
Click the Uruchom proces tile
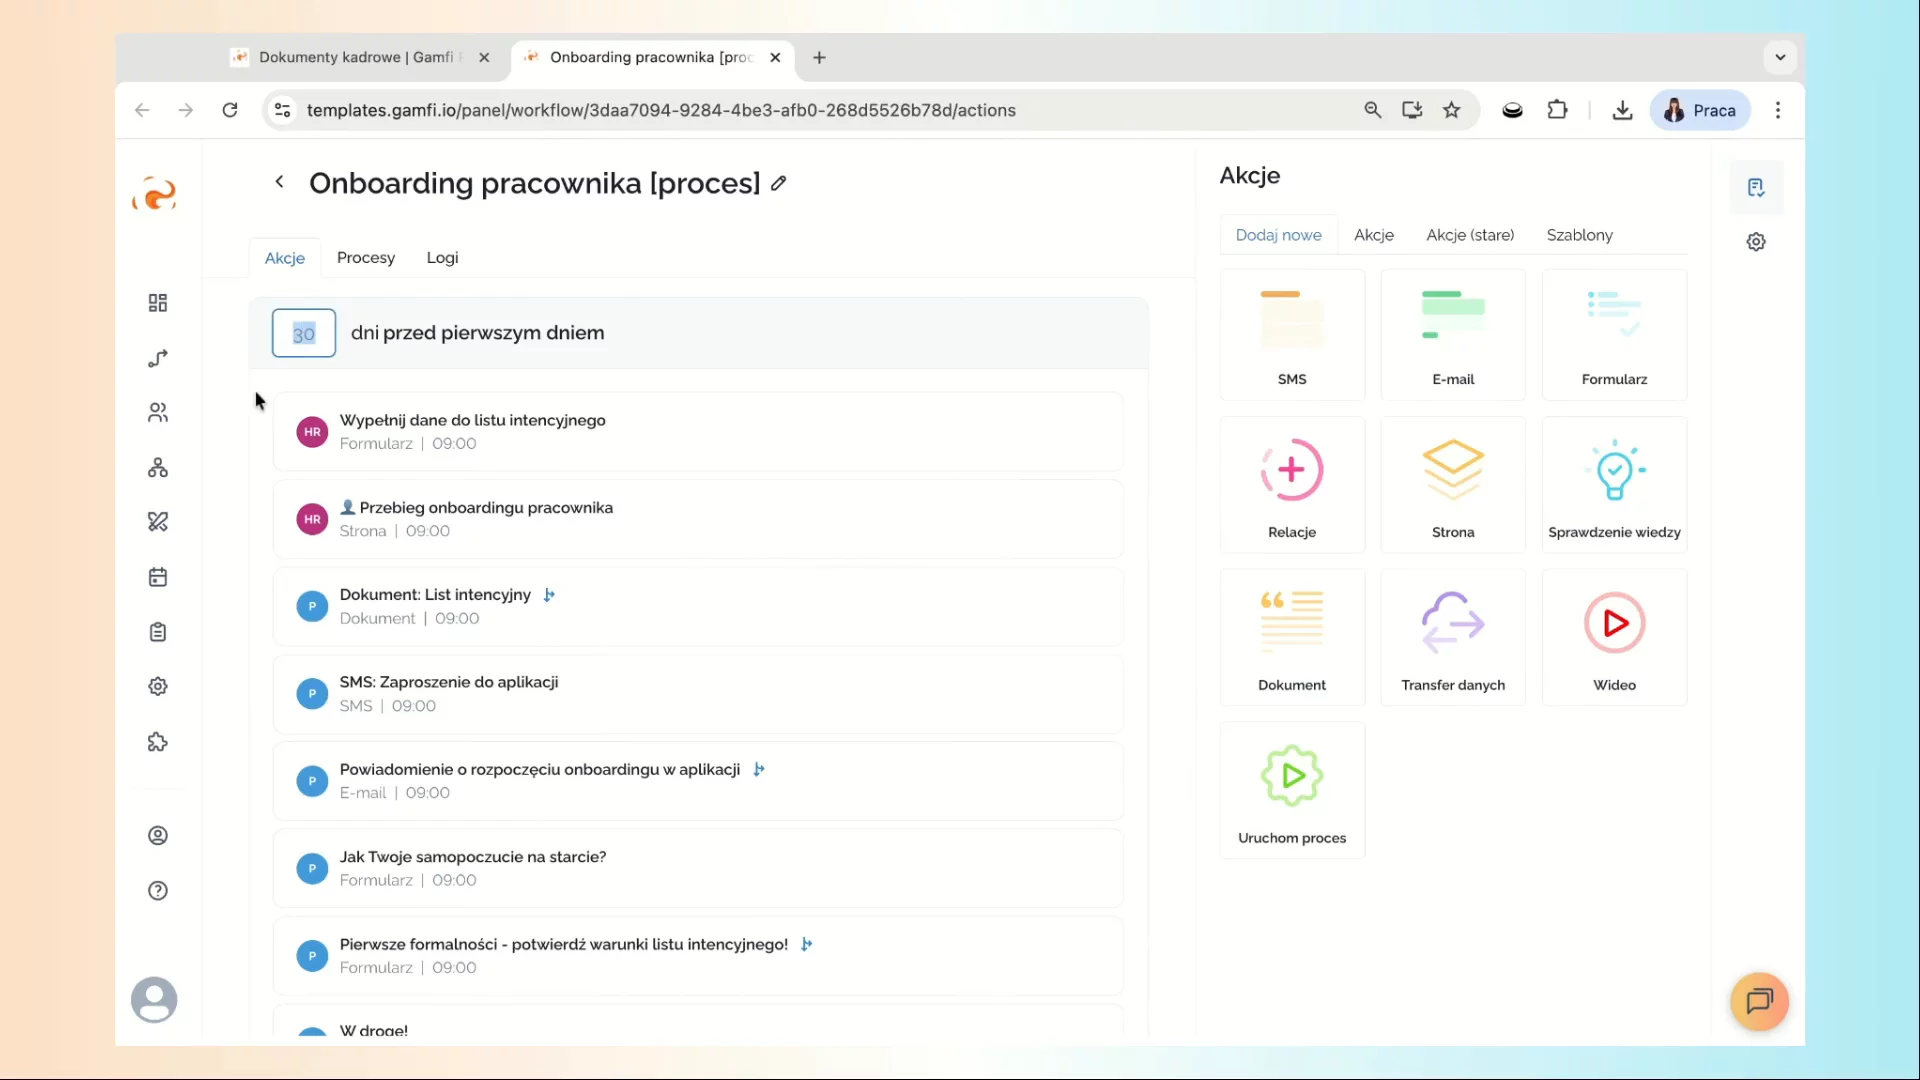[1291, 791]
